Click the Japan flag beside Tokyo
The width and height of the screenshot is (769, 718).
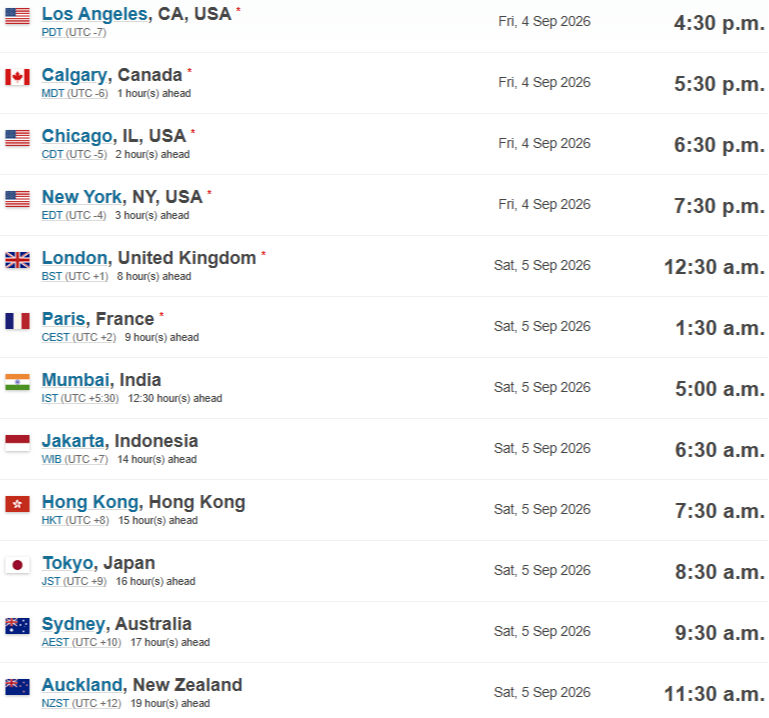[x=17, y=565]
